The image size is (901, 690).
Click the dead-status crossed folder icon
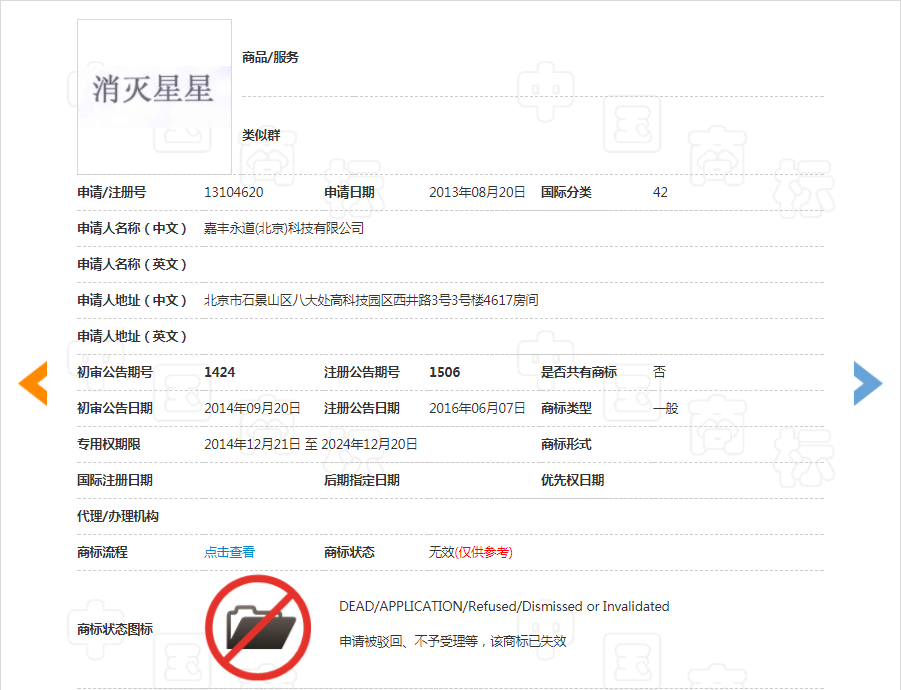pos(257,627)
